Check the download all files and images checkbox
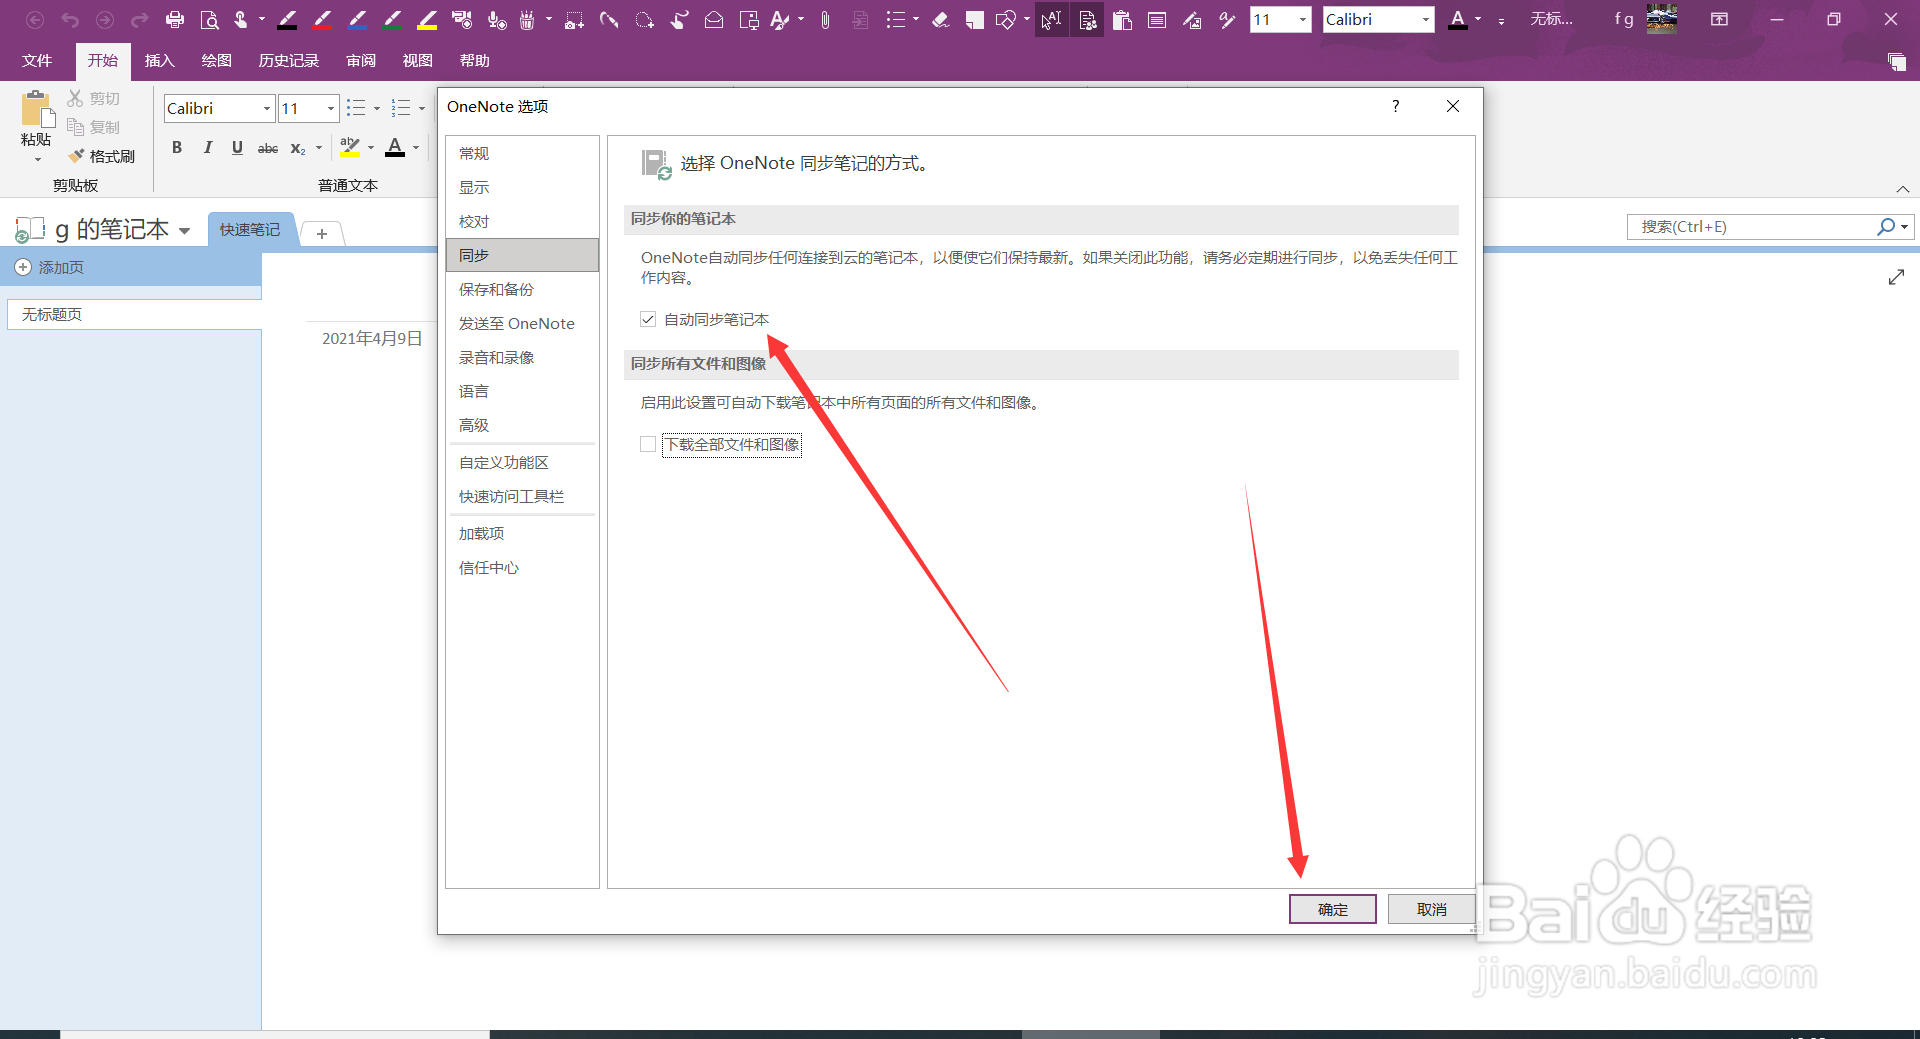The image size is (1920, 1039). pos(648,444)
